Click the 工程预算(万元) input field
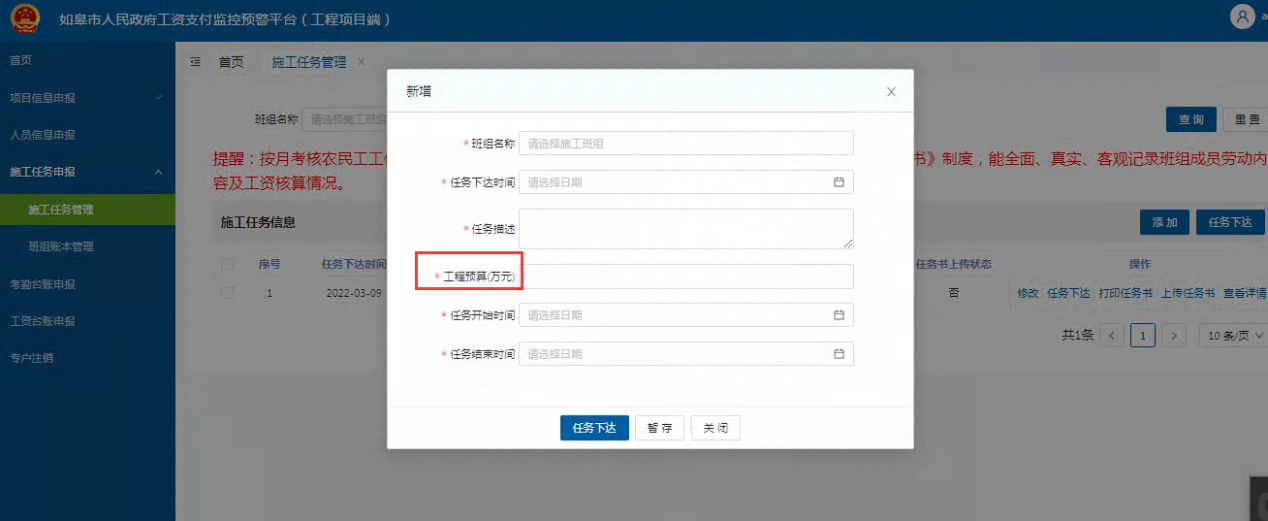The height and width of the screenshot is (521, 1268). point(686,276)
